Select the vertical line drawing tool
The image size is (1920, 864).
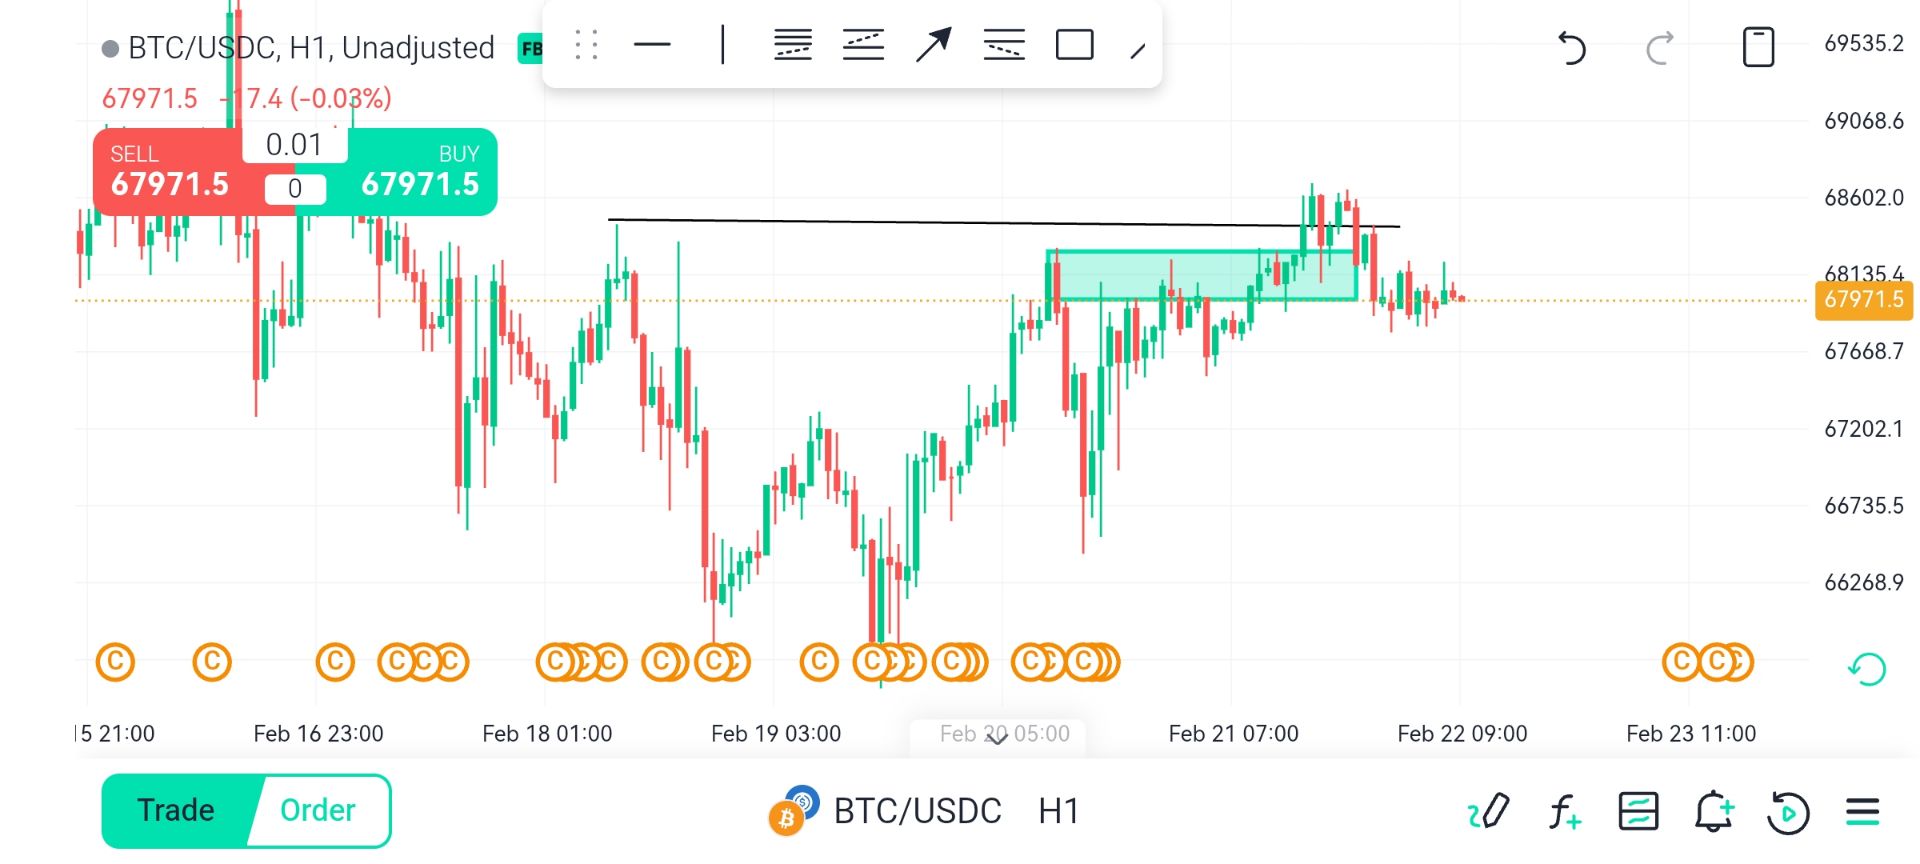click(x=722, y=45)
